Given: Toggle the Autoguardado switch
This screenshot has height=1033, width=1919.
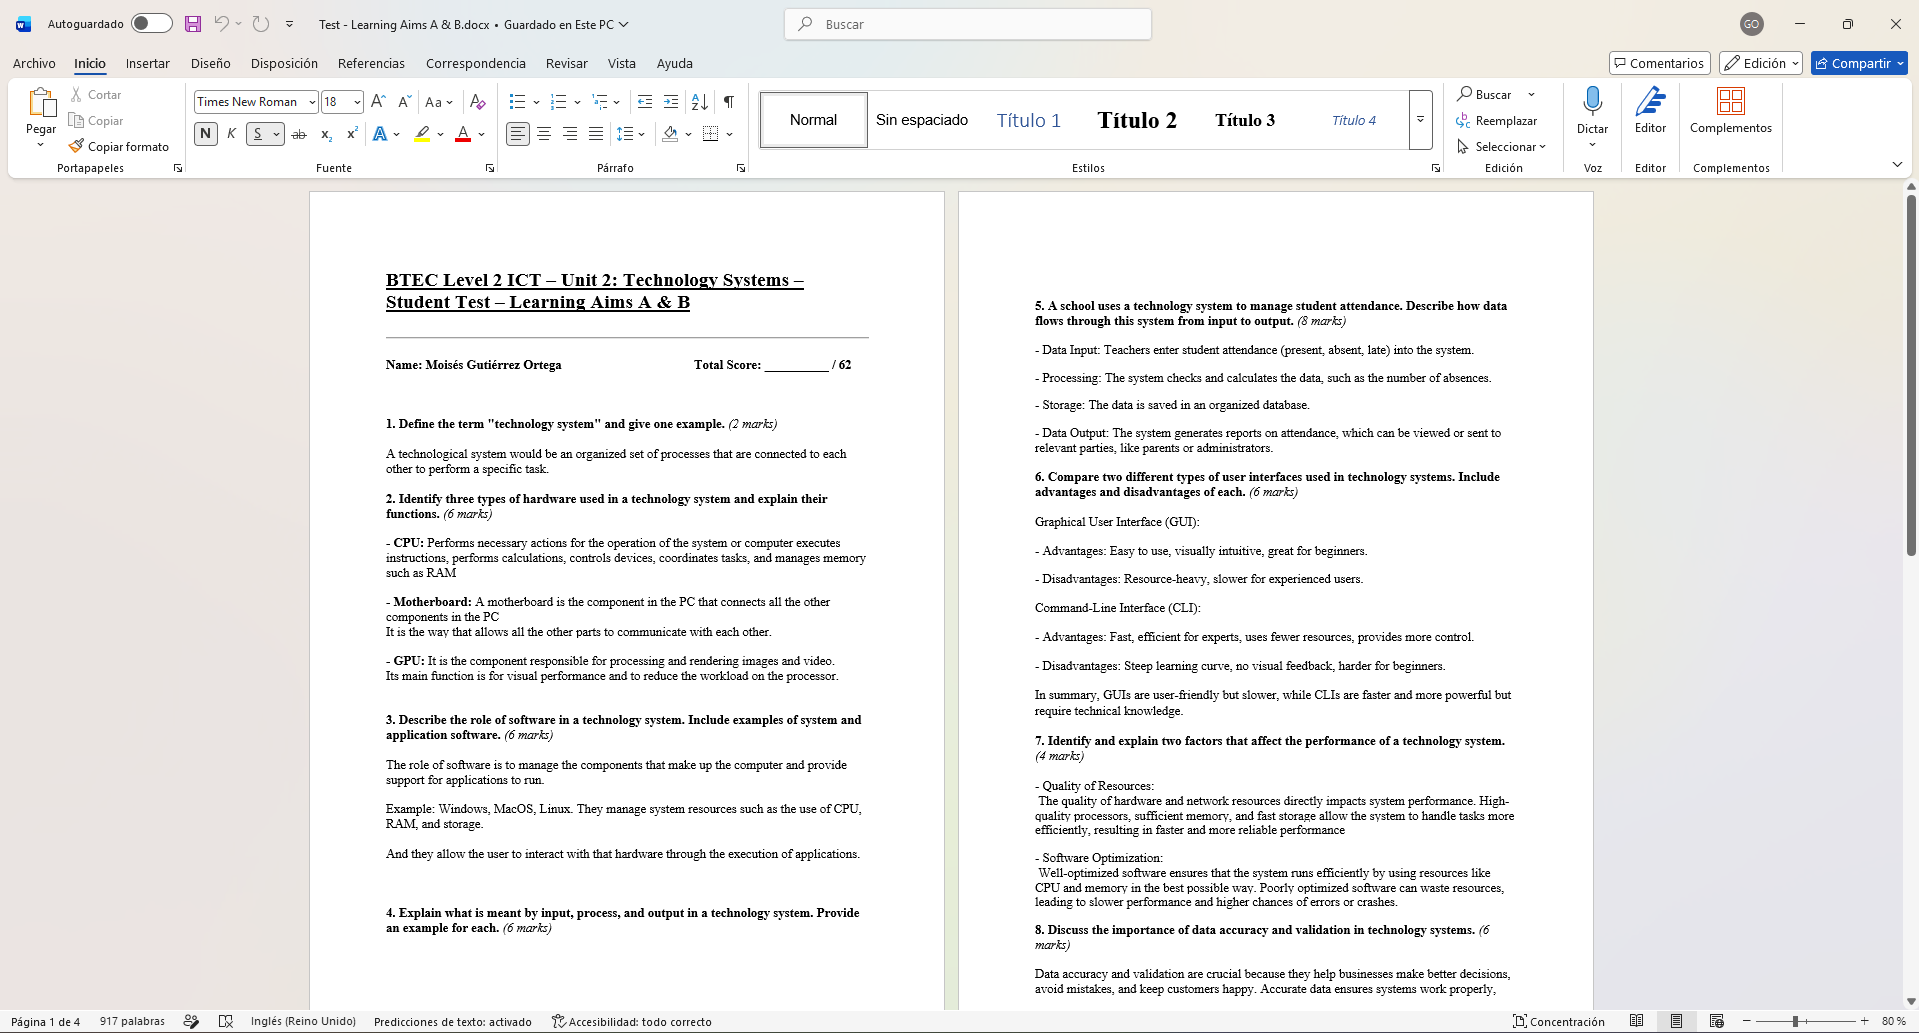Looking at the screenshot, I should 152,23.
